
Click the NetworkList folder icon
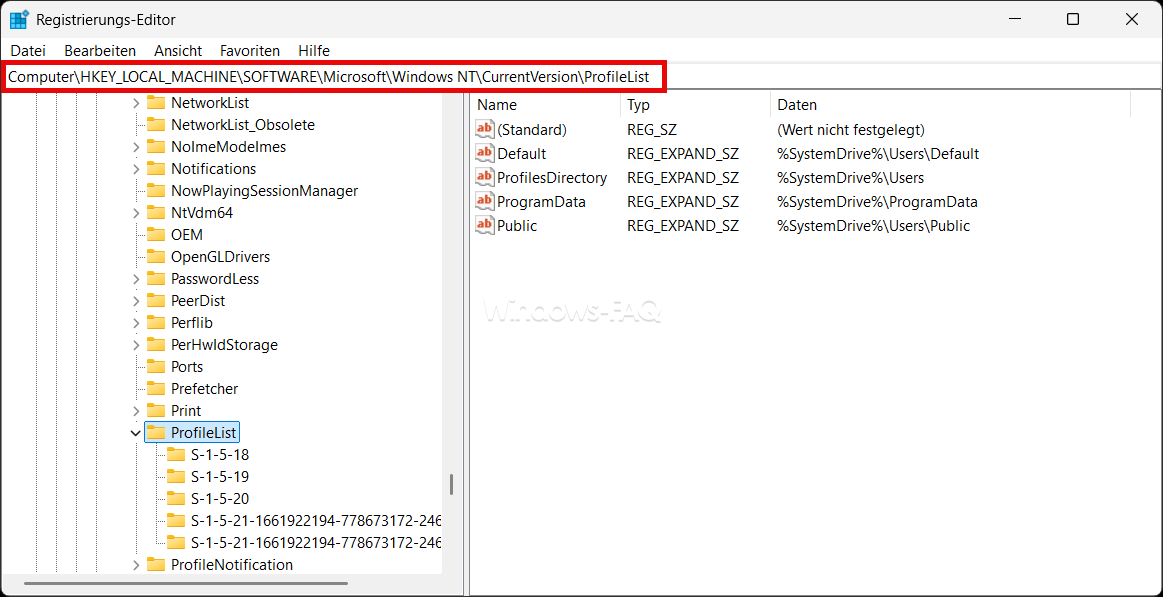click(x=156, y=102)
